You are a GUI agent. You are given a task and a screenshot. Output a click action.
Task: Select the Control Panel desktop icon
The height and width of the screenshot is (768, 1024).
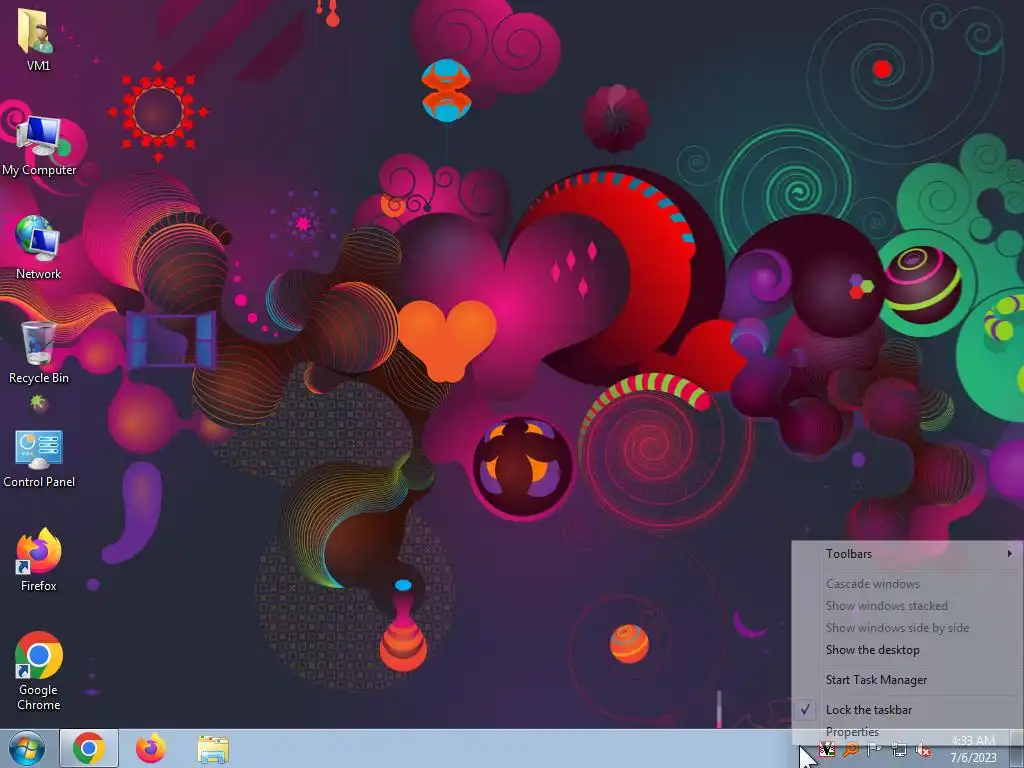click(x=39, y=458)
